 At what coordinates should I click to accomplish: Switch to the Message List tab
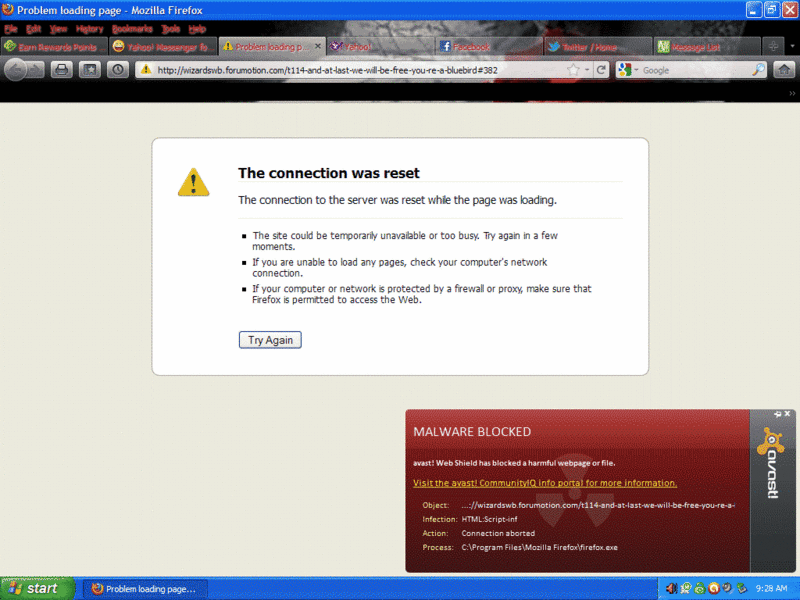[707, 46]
